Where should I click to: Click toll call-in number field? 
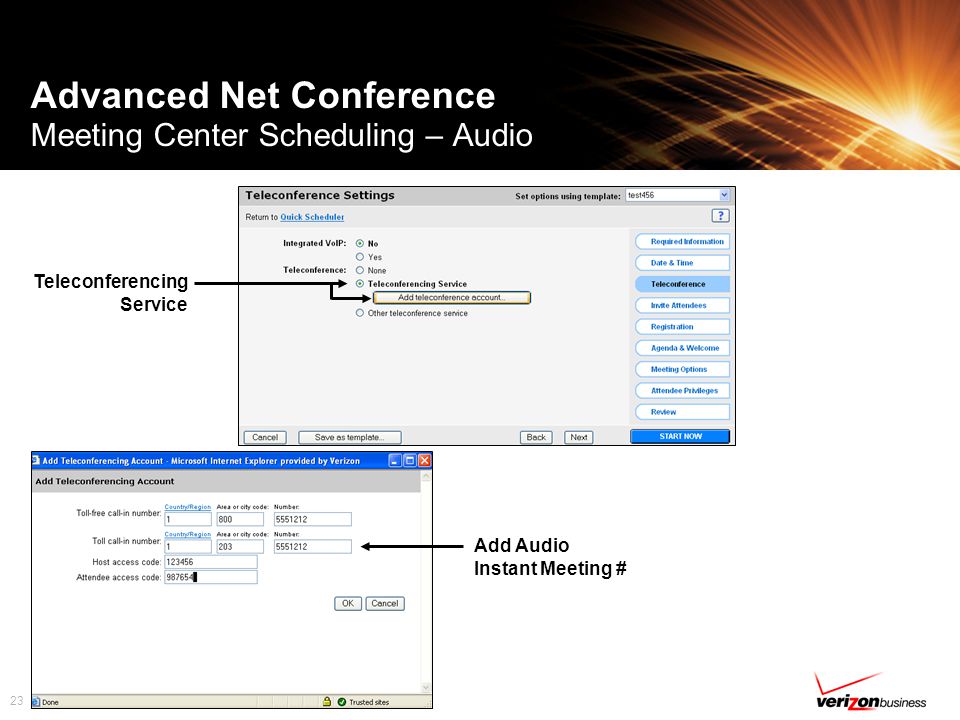pyautogui.click(x=313, y=546)
